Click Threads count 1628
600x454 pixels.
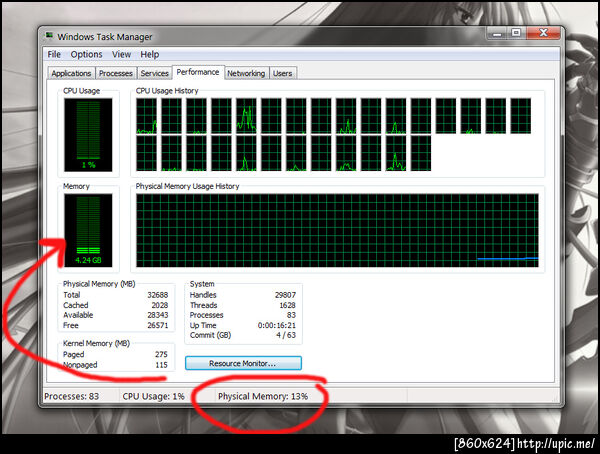(287, 305)
